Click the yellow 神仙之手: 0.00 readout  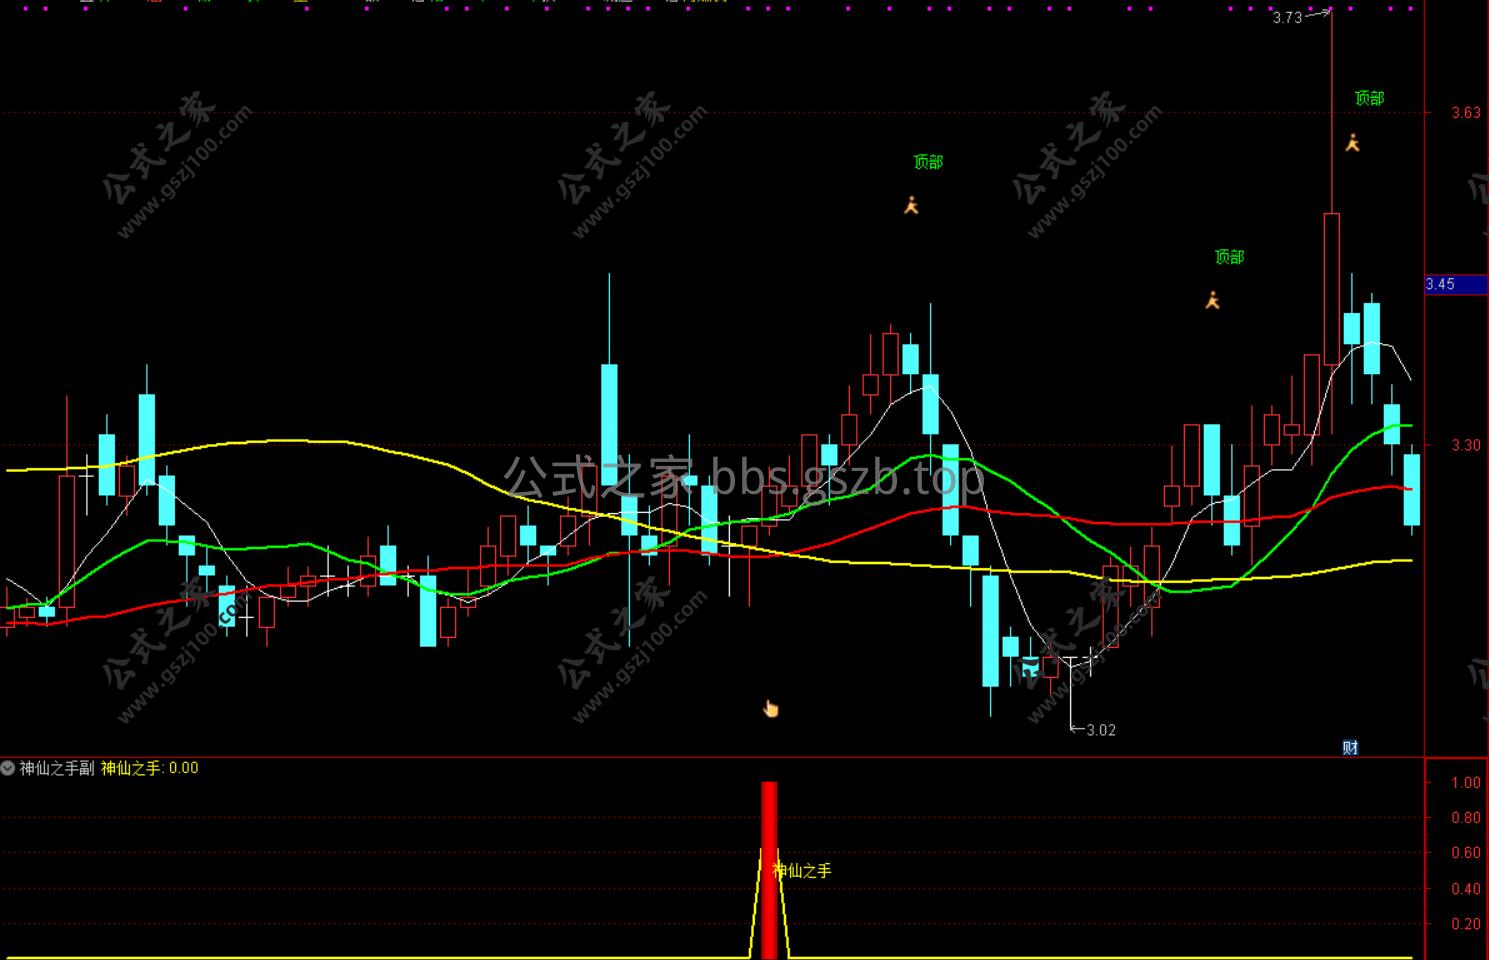point(150,768)
